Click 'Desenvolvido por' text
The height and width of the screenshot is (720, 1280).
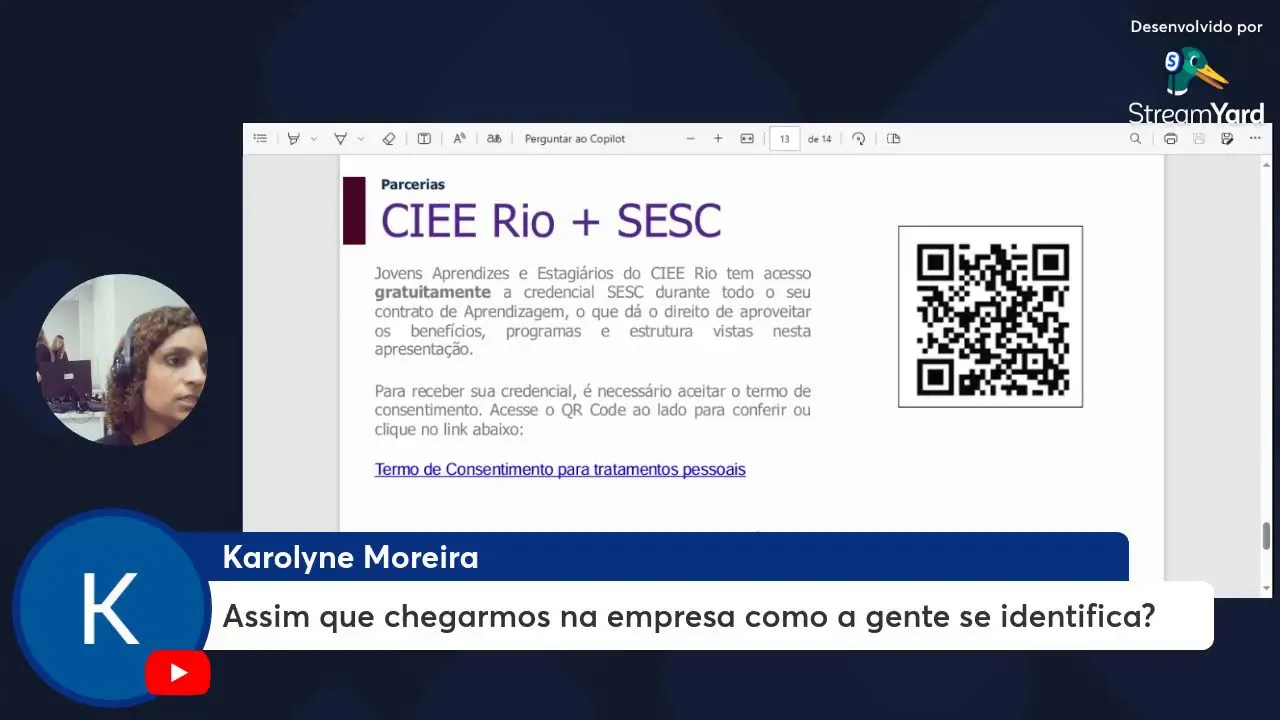1197,27
